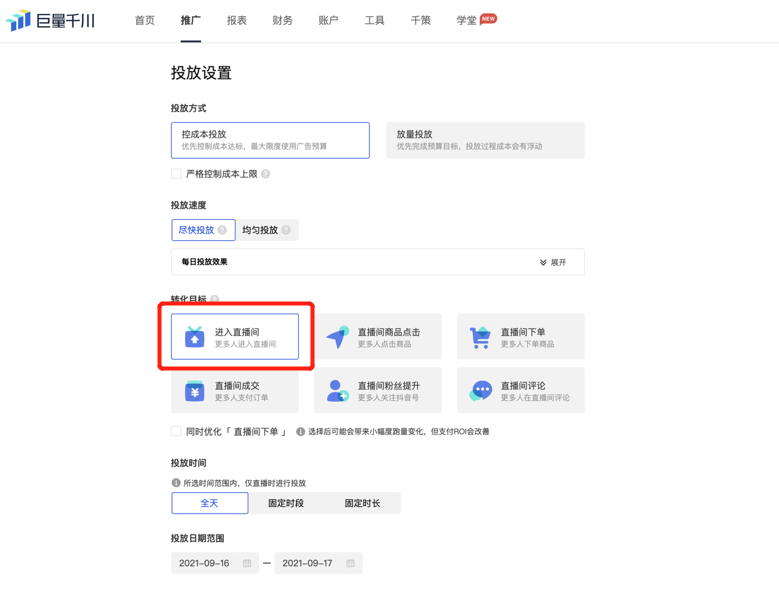Select 直播间评论 conversion goal card
Screen dimensions: 779x589
[521, 390]
